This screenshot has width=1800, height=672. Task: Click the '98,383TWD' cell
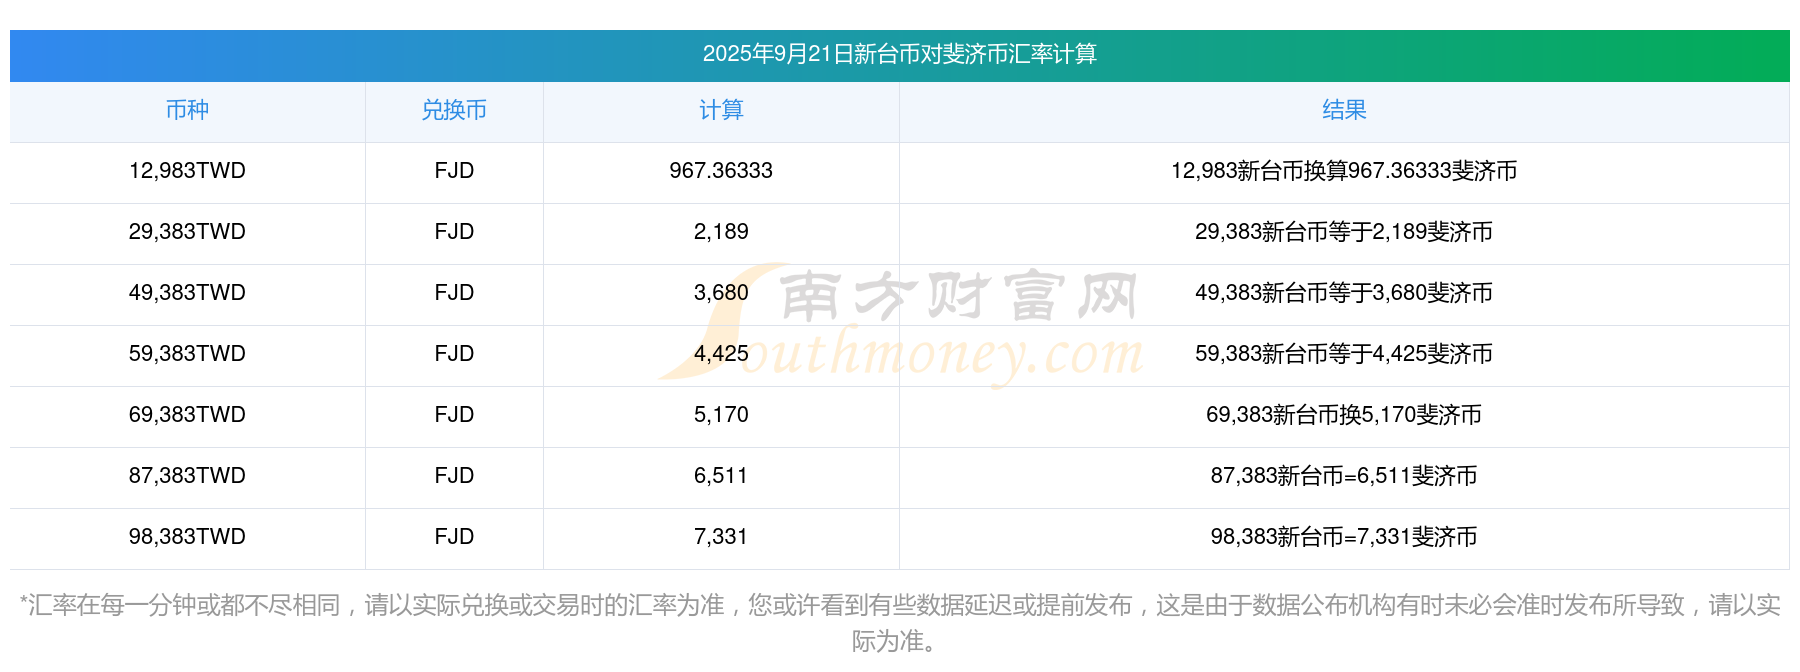coord(187,537)
